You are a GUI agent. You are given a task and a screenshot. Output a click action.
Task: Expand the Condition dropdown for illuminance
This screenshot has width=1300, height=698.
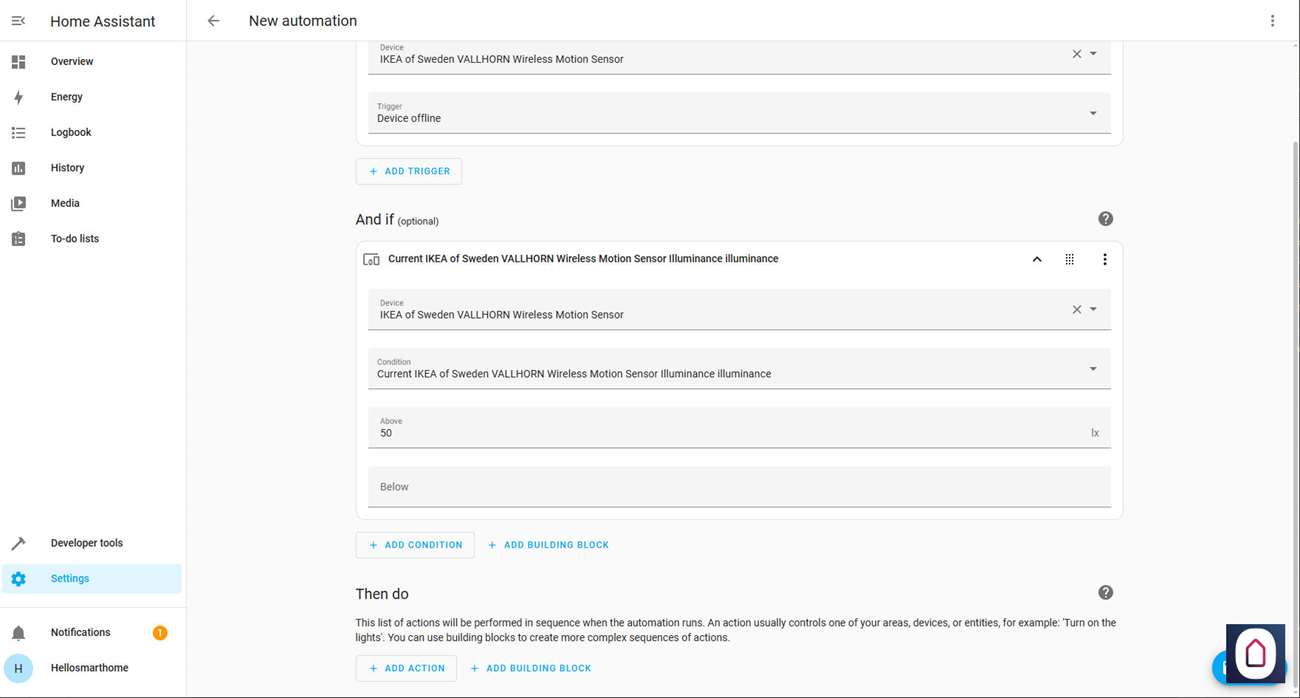[1092, 369]
